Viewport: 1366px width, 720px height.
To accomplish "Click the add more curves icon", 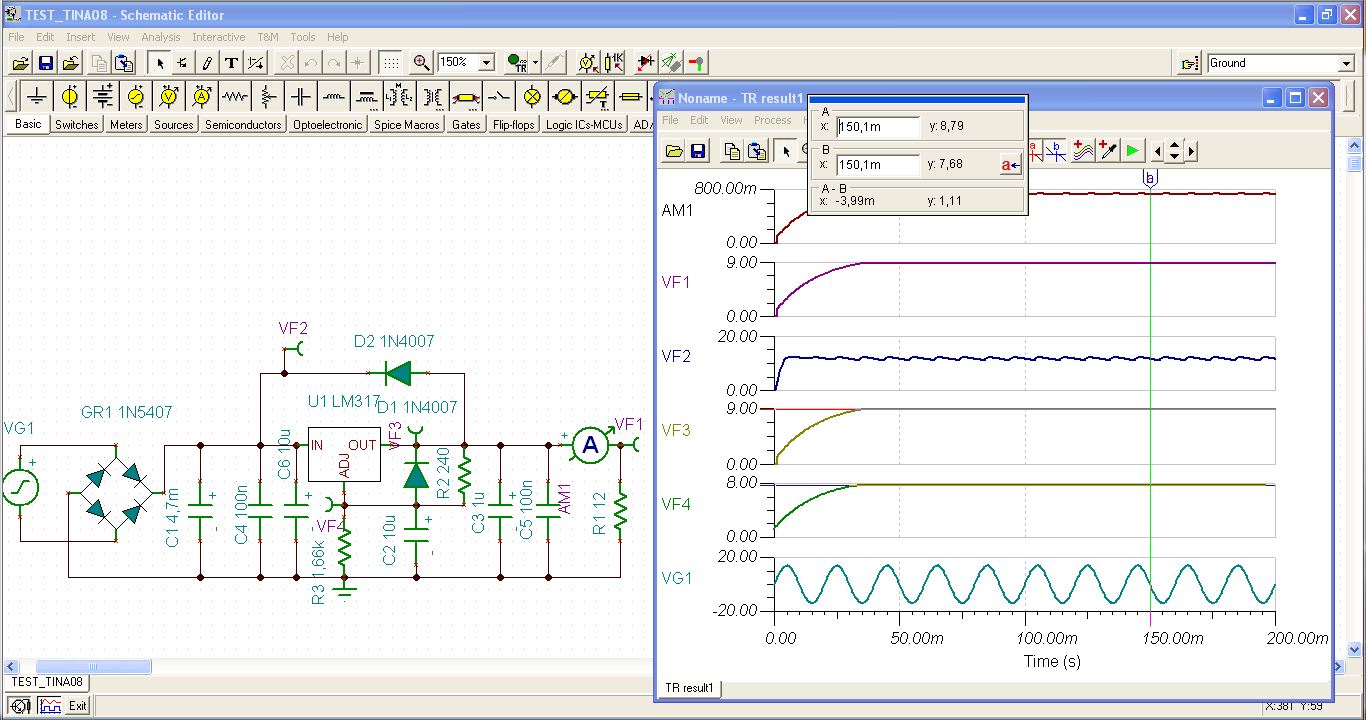I will (1082, 151).
